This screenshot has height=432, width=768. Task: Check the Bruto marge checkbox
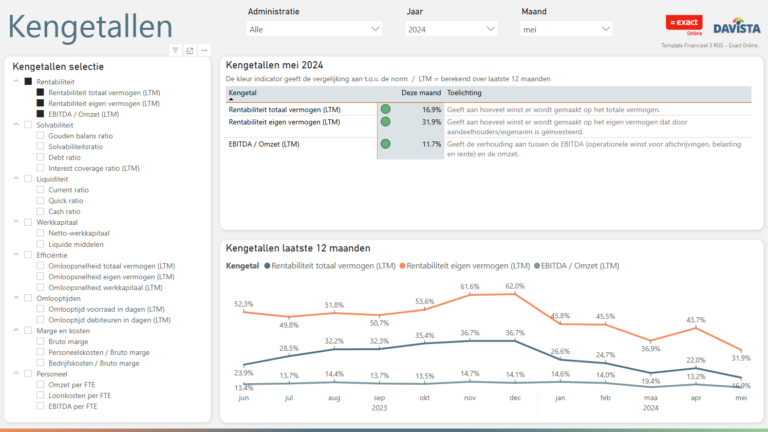pos(40,341)
